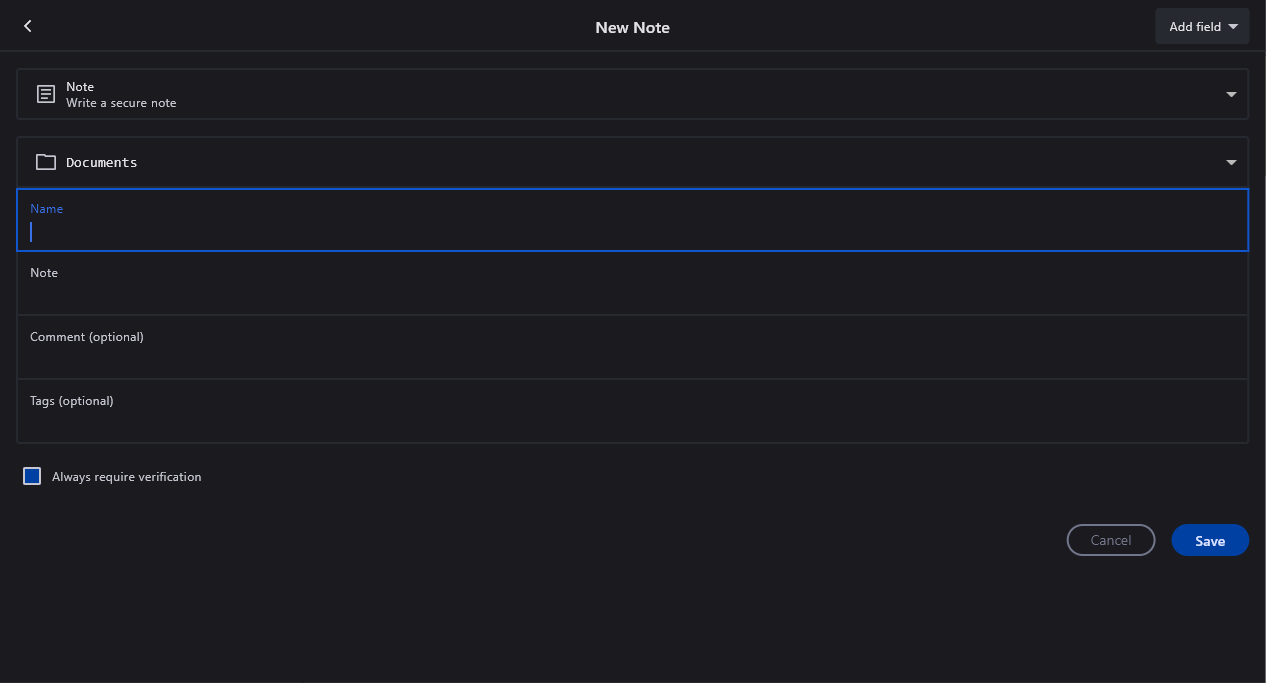Screen dimensions: 1266x683
Task: Open the Add field menu
Action: coord(1201,27)
